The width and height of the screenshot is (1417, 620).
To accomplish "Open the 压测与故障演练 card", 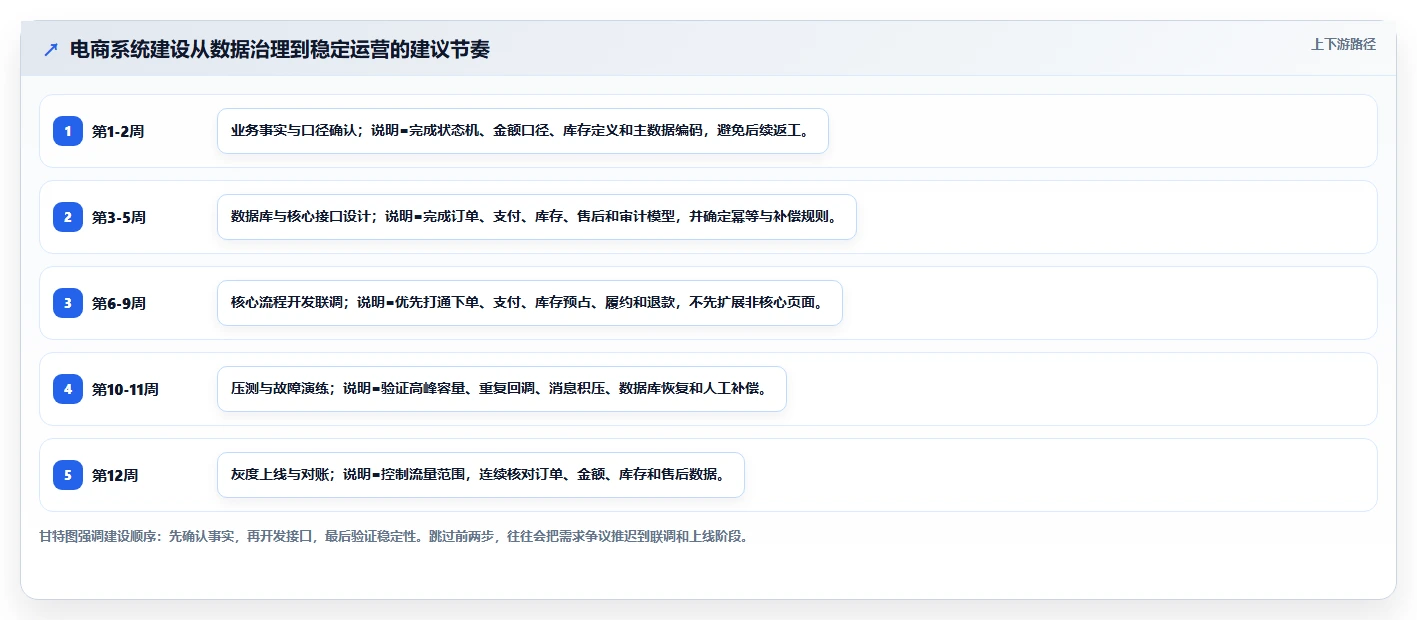I will click(x=502, y=389).
